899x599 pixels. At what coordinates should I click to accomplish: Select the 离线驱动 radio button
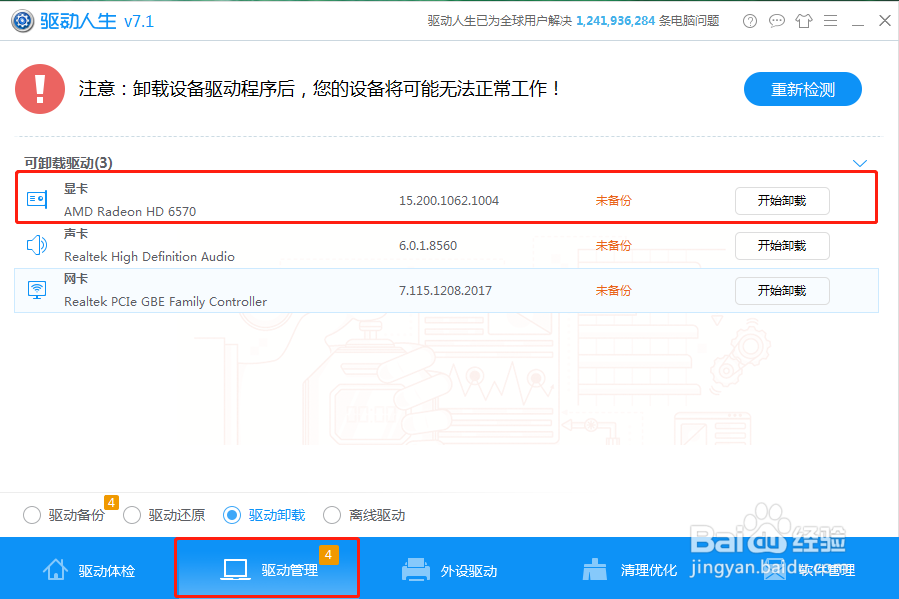click(332, 515)
